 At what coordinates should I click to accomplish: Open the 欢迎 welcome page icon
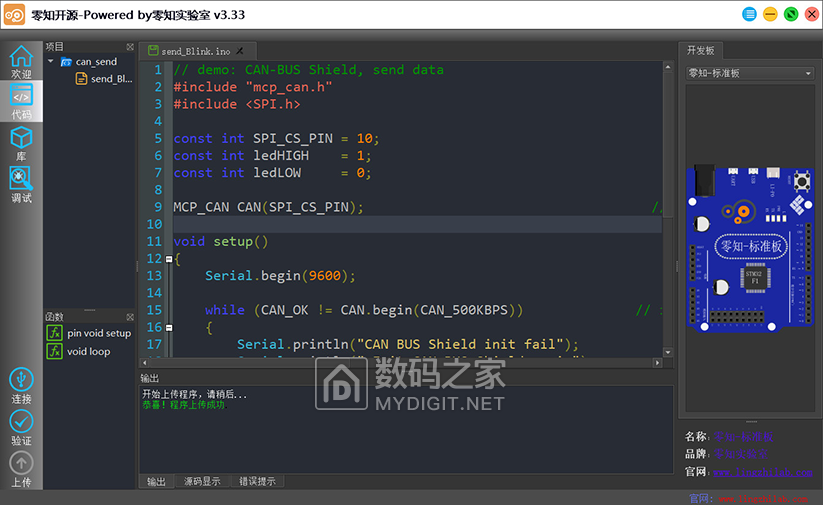pyautogui.click(x=21, y=61)
